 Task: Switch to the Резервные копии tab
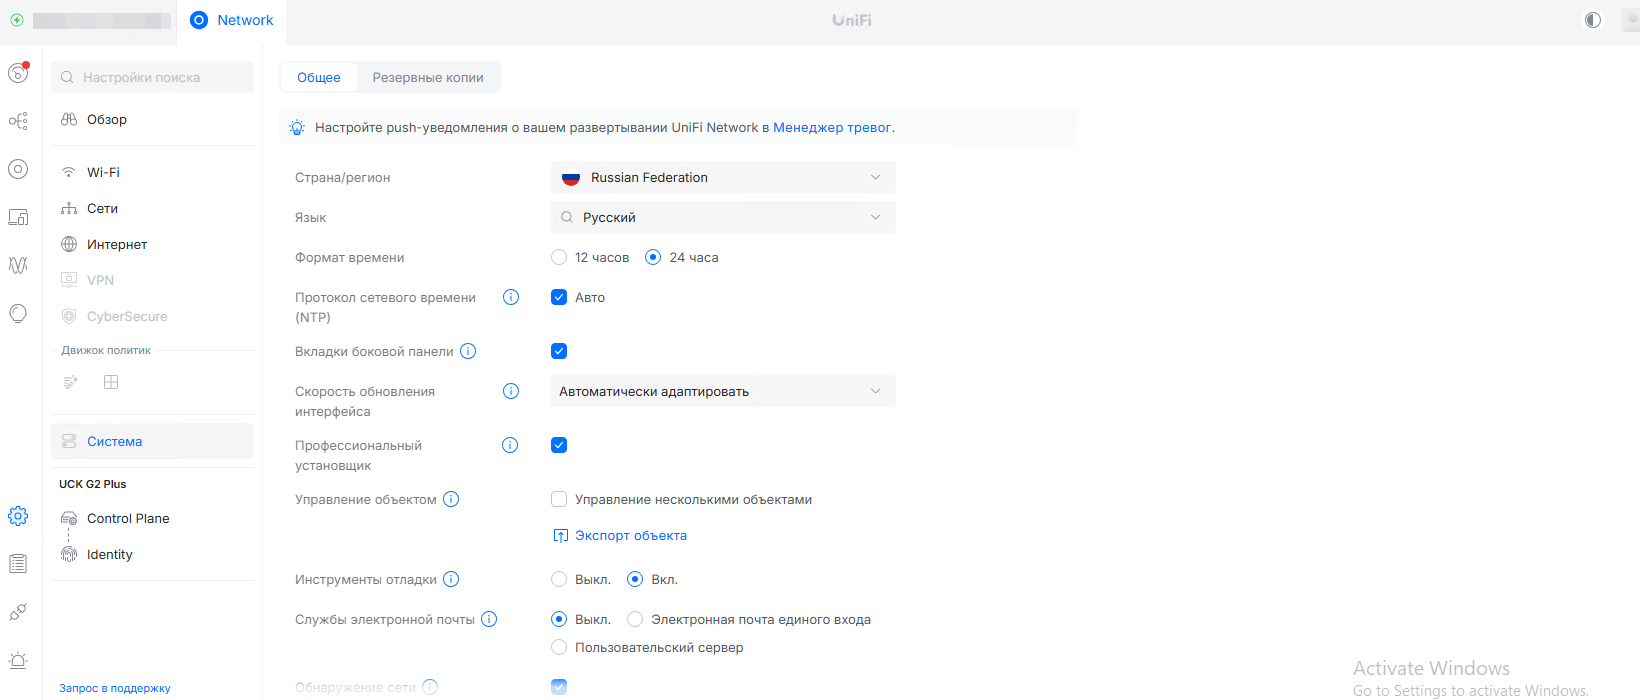pyautogui.click(x=428, y=77)
